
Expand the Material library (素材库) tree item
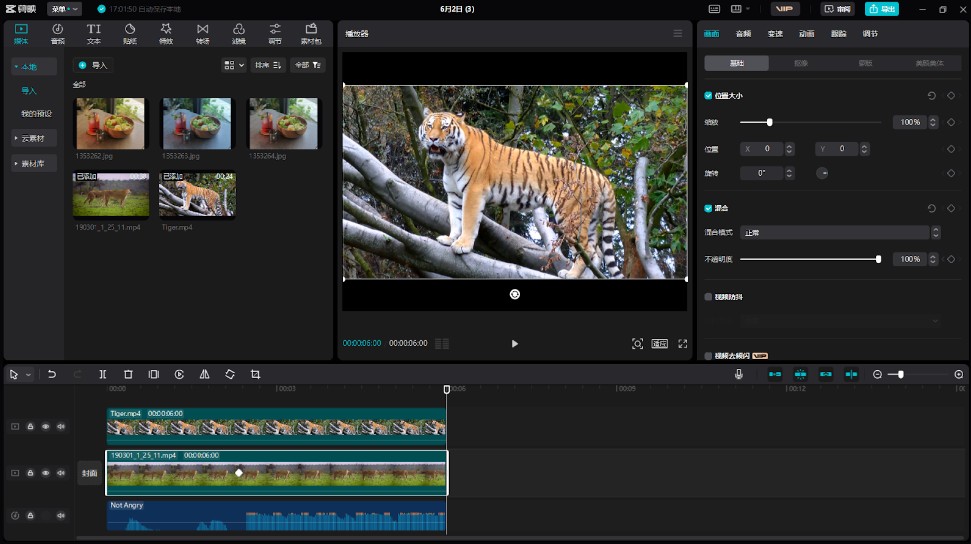[33, 164]
